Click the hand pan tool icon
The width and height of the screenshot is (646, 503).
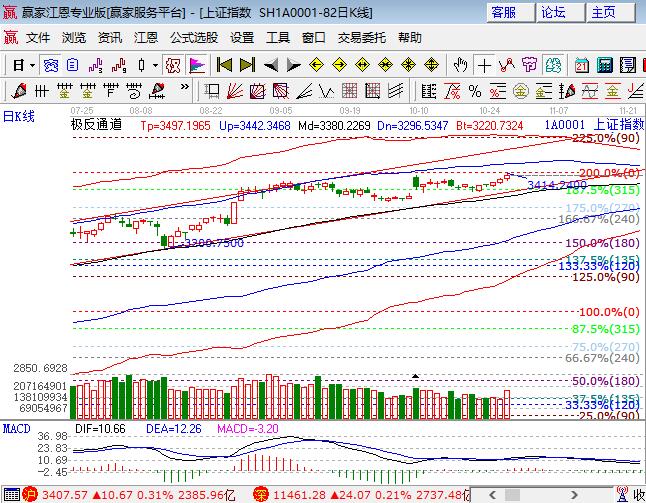click(460, 65)
